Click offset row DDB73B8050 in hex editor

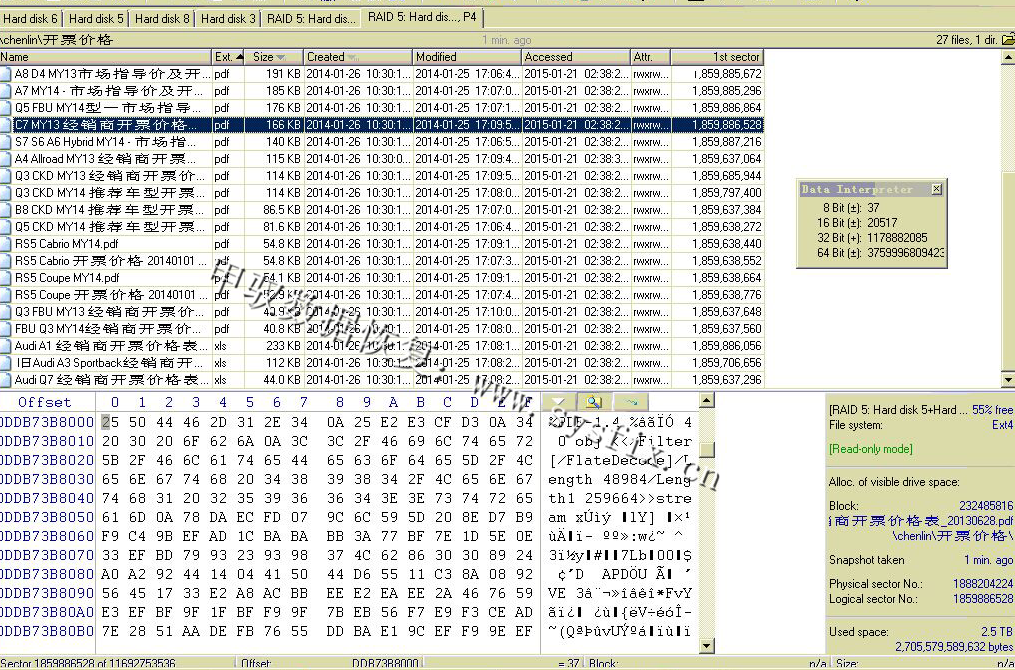(x=47, y=517)
